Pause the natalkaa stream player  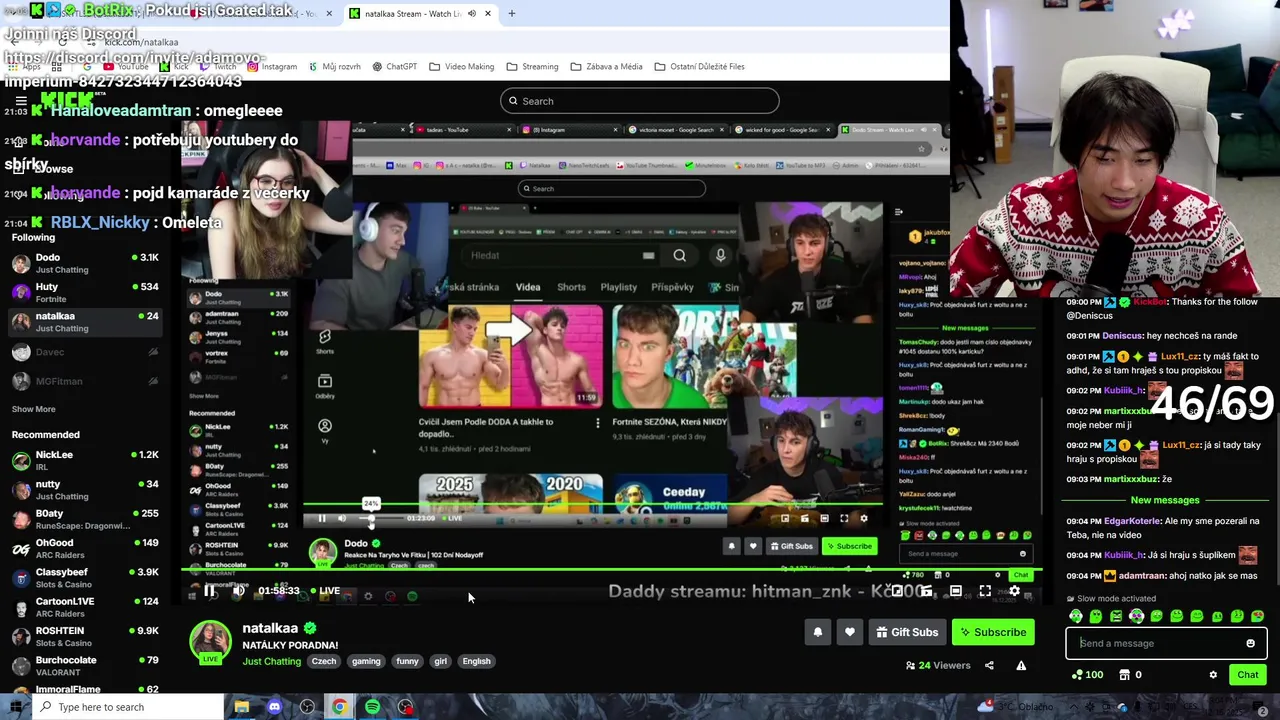[209, 591]
